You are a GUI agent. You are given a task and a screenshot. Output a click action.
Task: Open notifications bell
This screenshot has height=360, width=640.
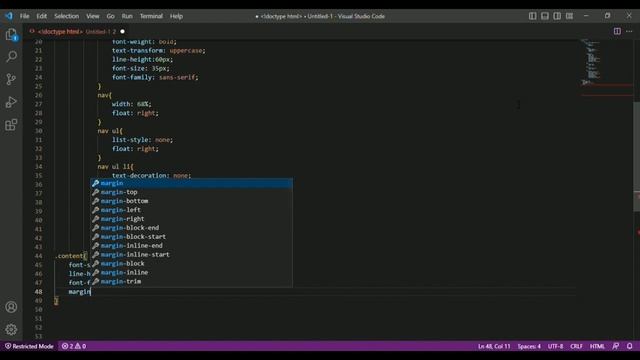(x=630, y=346)
